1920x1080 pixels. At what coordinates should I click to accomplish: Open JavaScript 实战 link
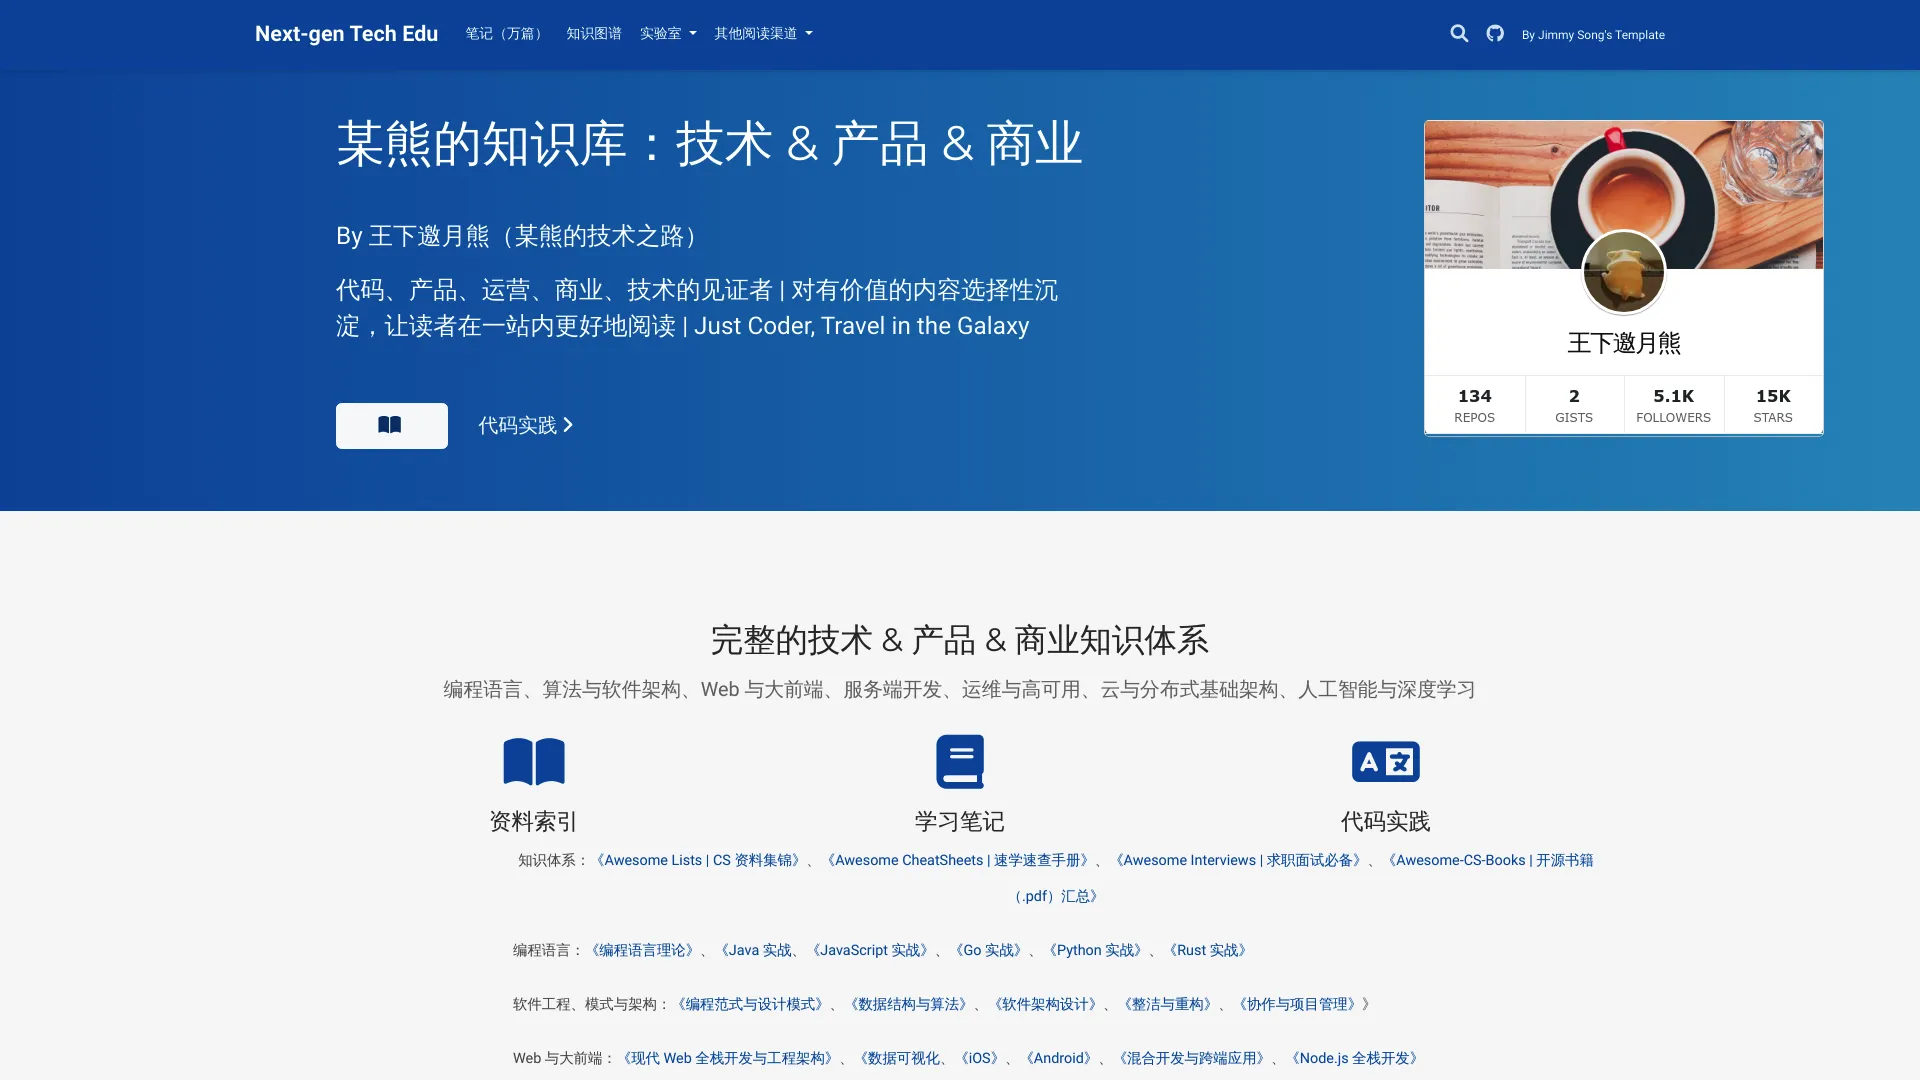[x=870, y=950]
